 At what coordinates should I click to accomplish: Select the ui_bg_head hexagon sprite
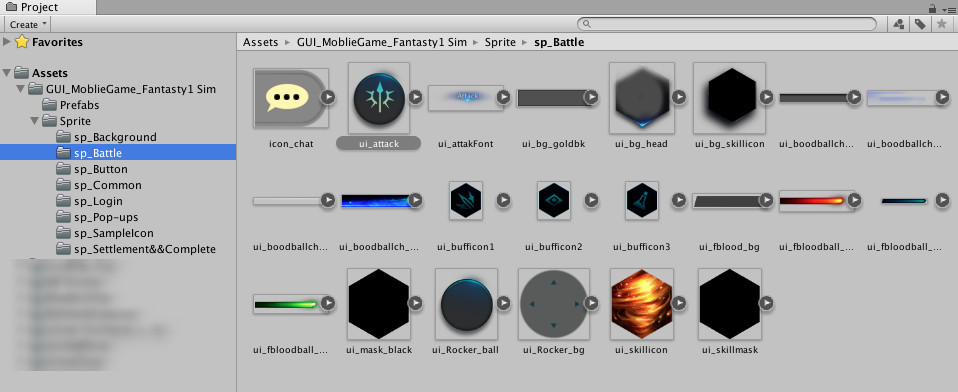642,98
